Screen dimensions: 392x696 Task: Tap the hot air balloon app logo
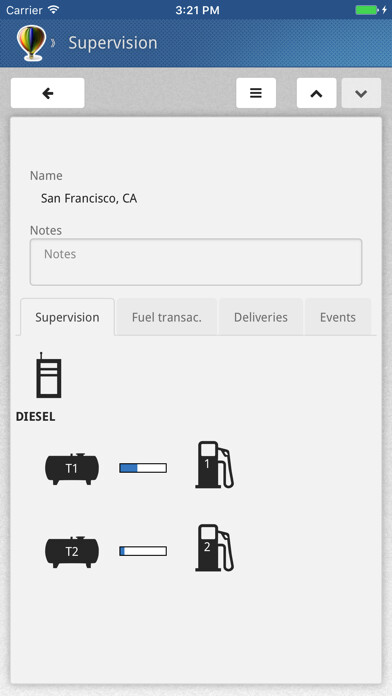31,43
